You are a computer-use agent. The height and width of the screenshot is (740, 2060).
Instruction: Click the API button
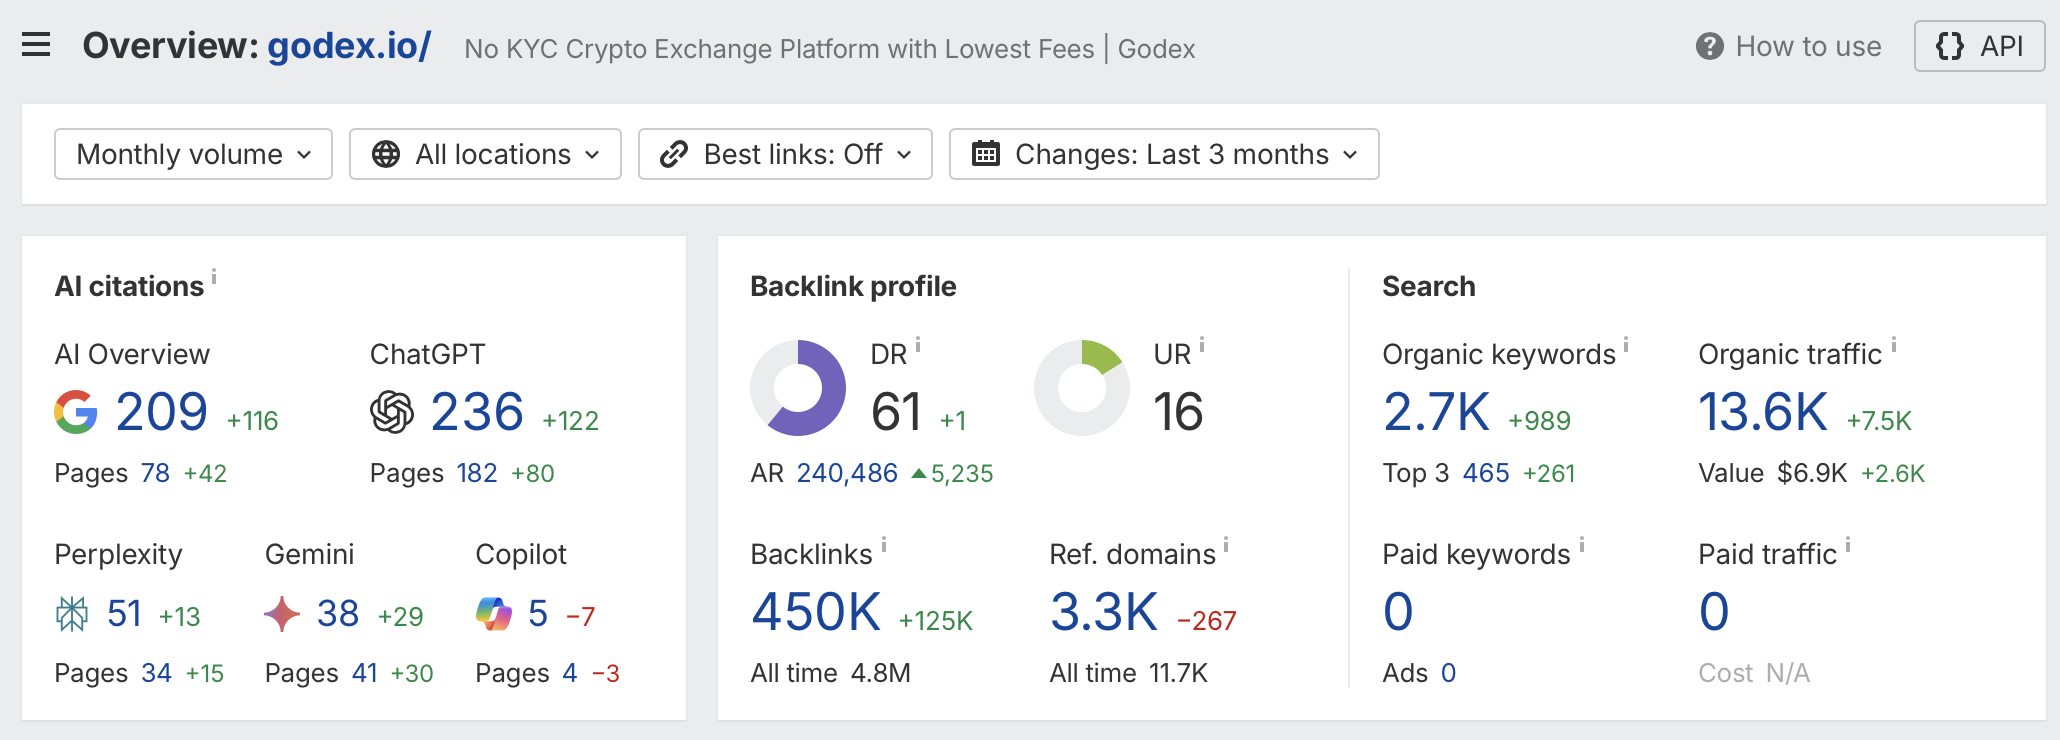point(1979,46)
